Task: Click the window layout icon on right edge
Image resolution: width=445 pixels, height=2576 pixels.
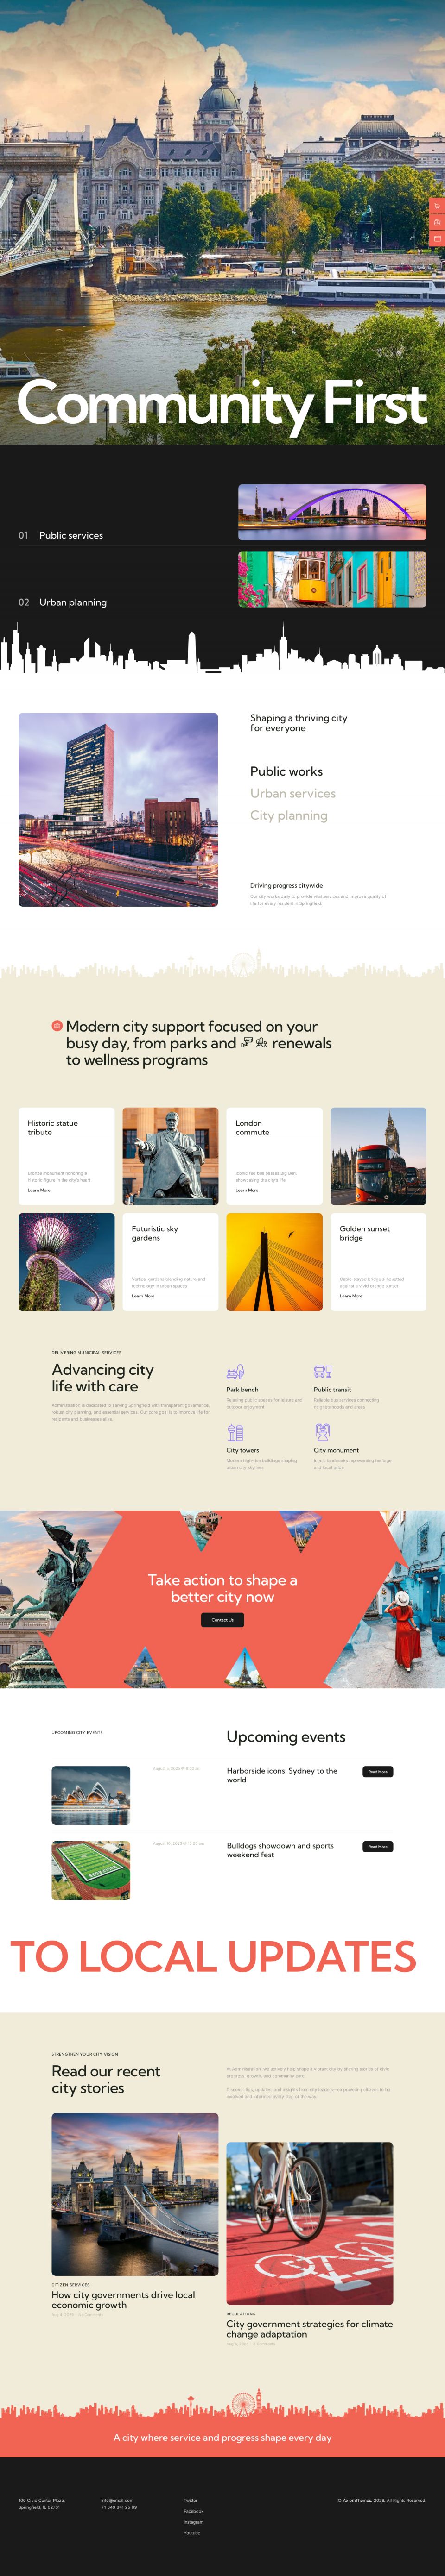Action: click(x=437, y=238)
